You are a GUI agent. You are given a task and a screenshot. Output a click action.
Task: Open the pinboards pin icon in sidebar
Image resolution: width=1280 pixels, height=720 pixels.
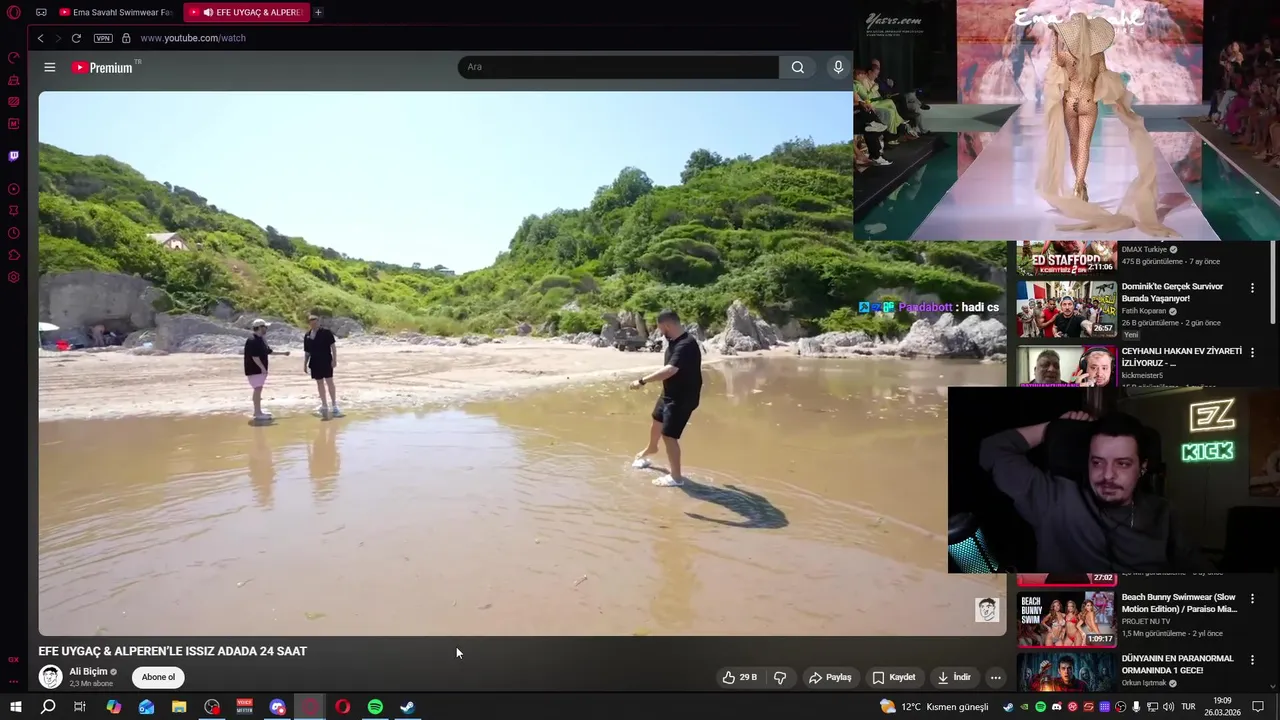(14, 211)
